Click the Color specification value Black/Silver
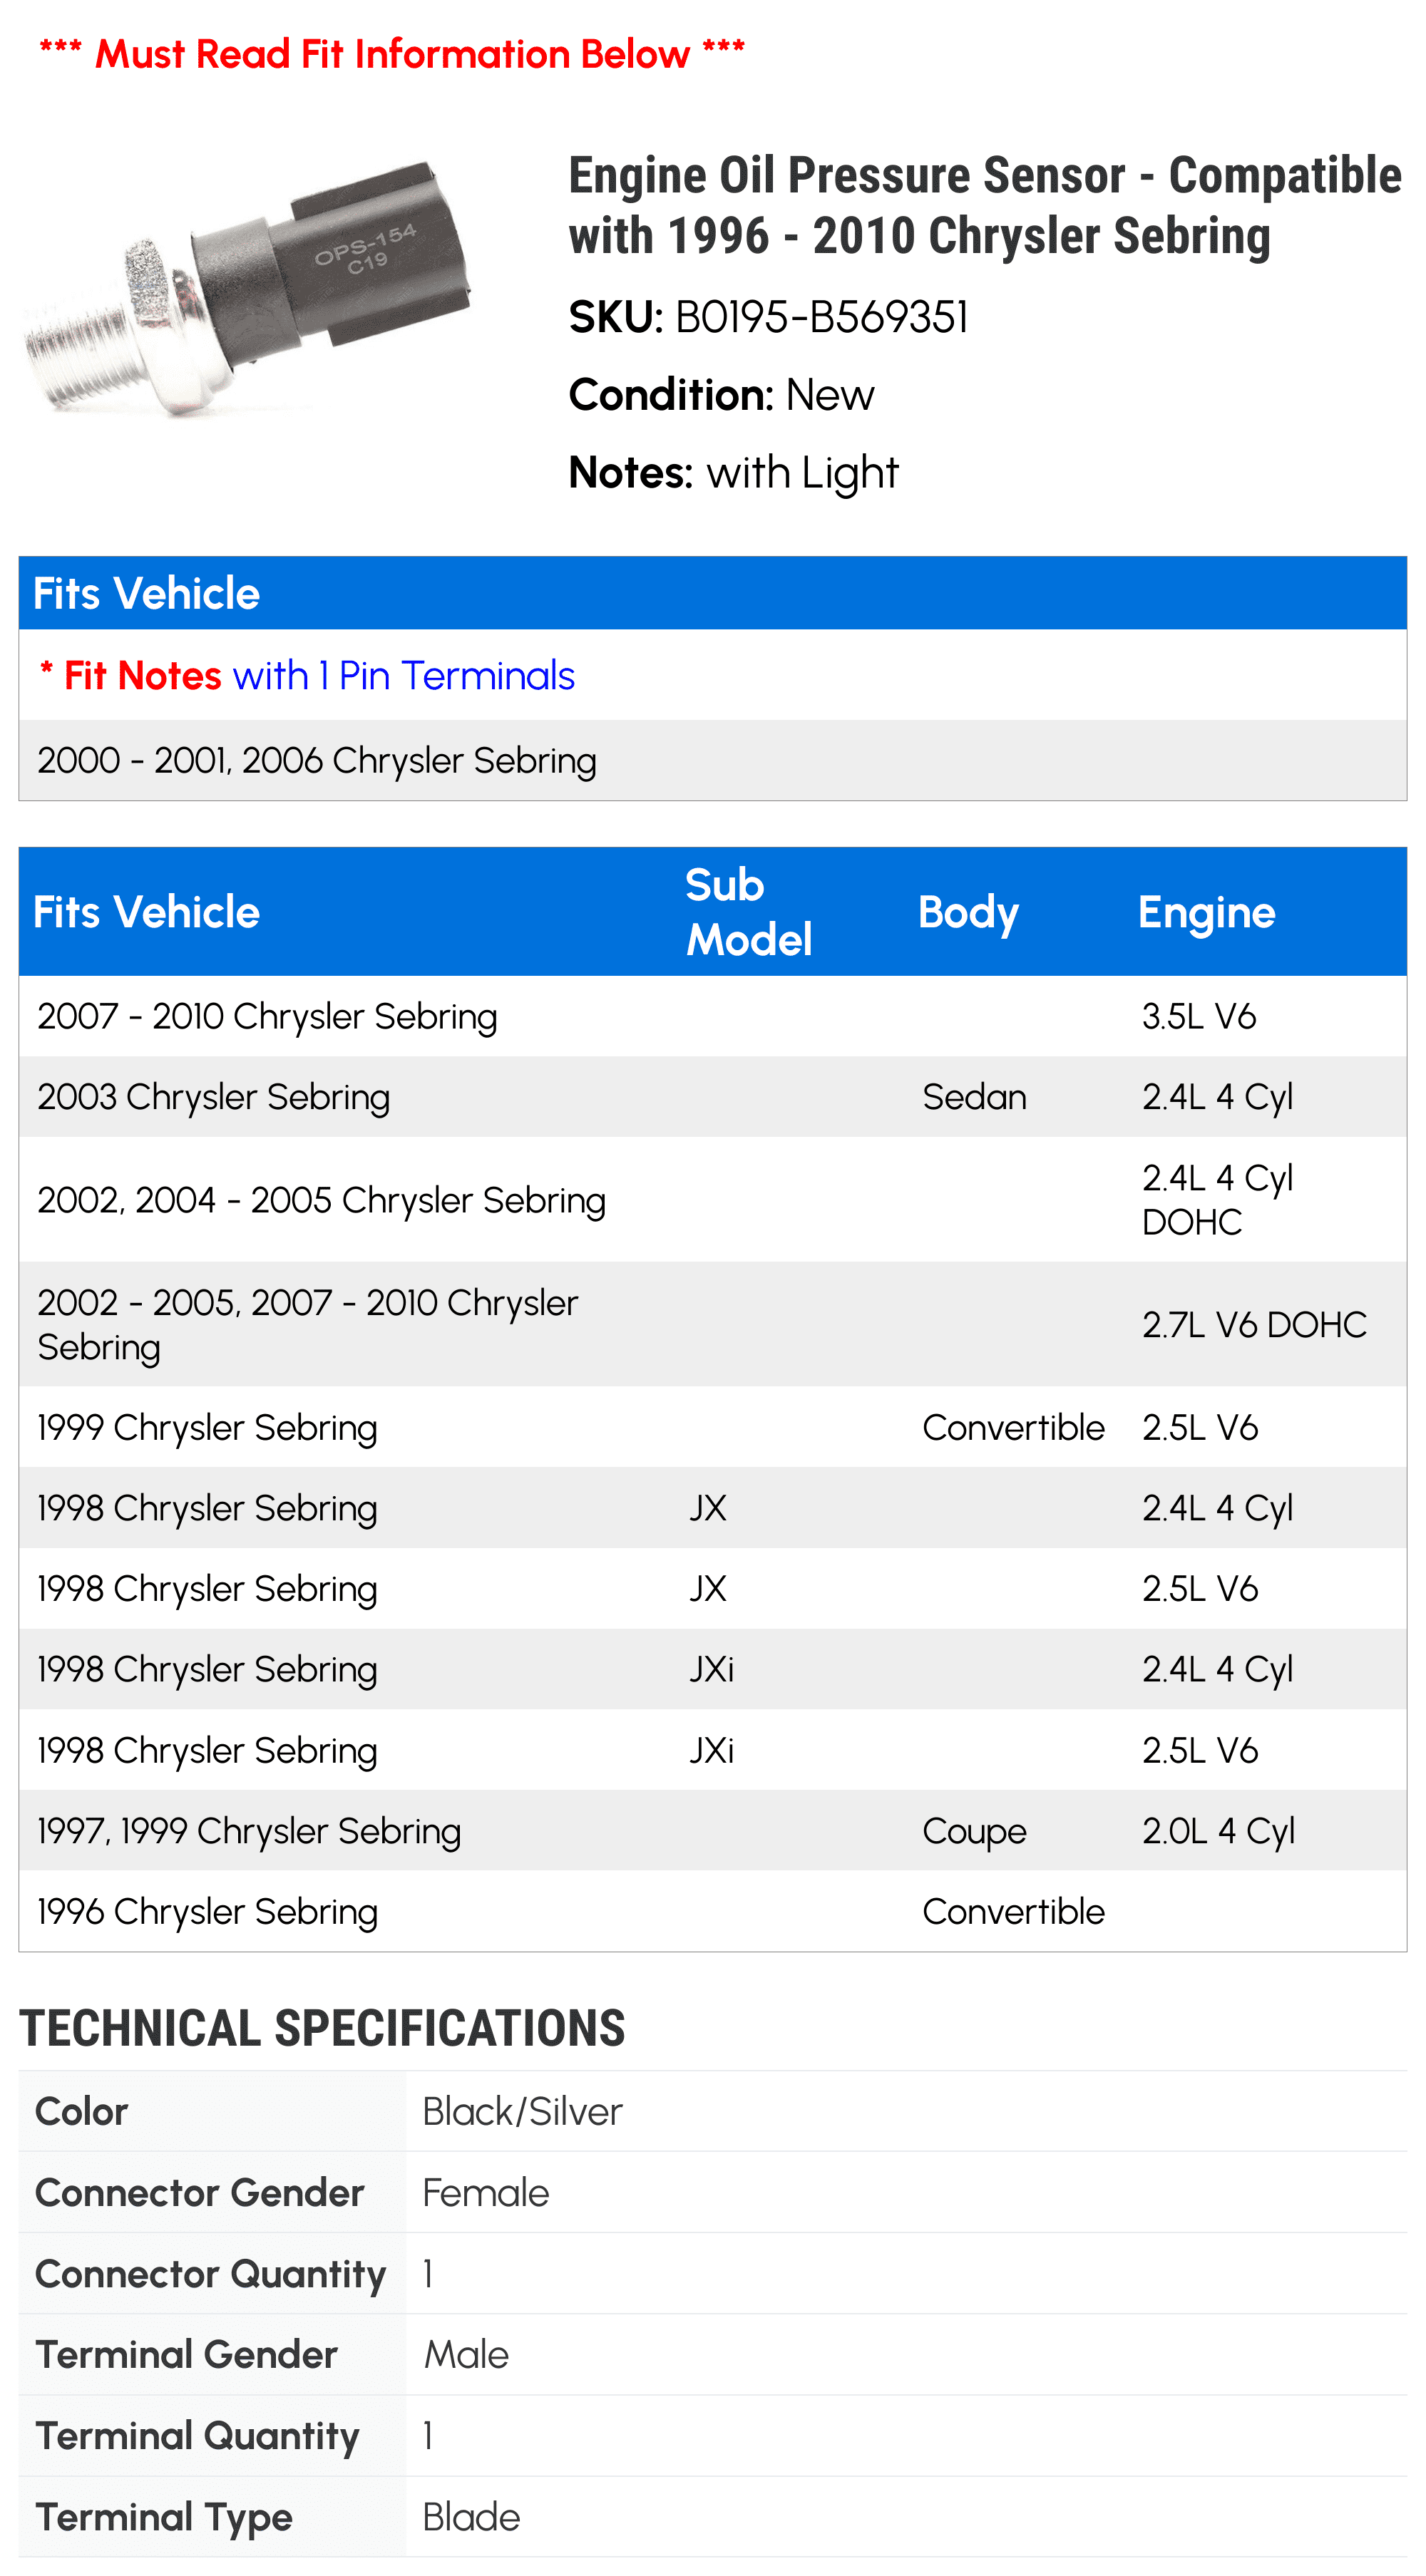The width and height of the screenshot is (1426, 2576). 522,2111
